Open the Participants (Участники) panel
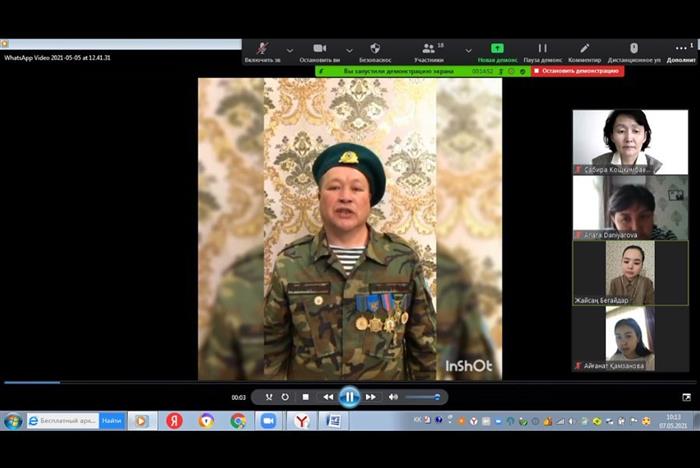Viewport: 700px width, 468px height. 429,50
